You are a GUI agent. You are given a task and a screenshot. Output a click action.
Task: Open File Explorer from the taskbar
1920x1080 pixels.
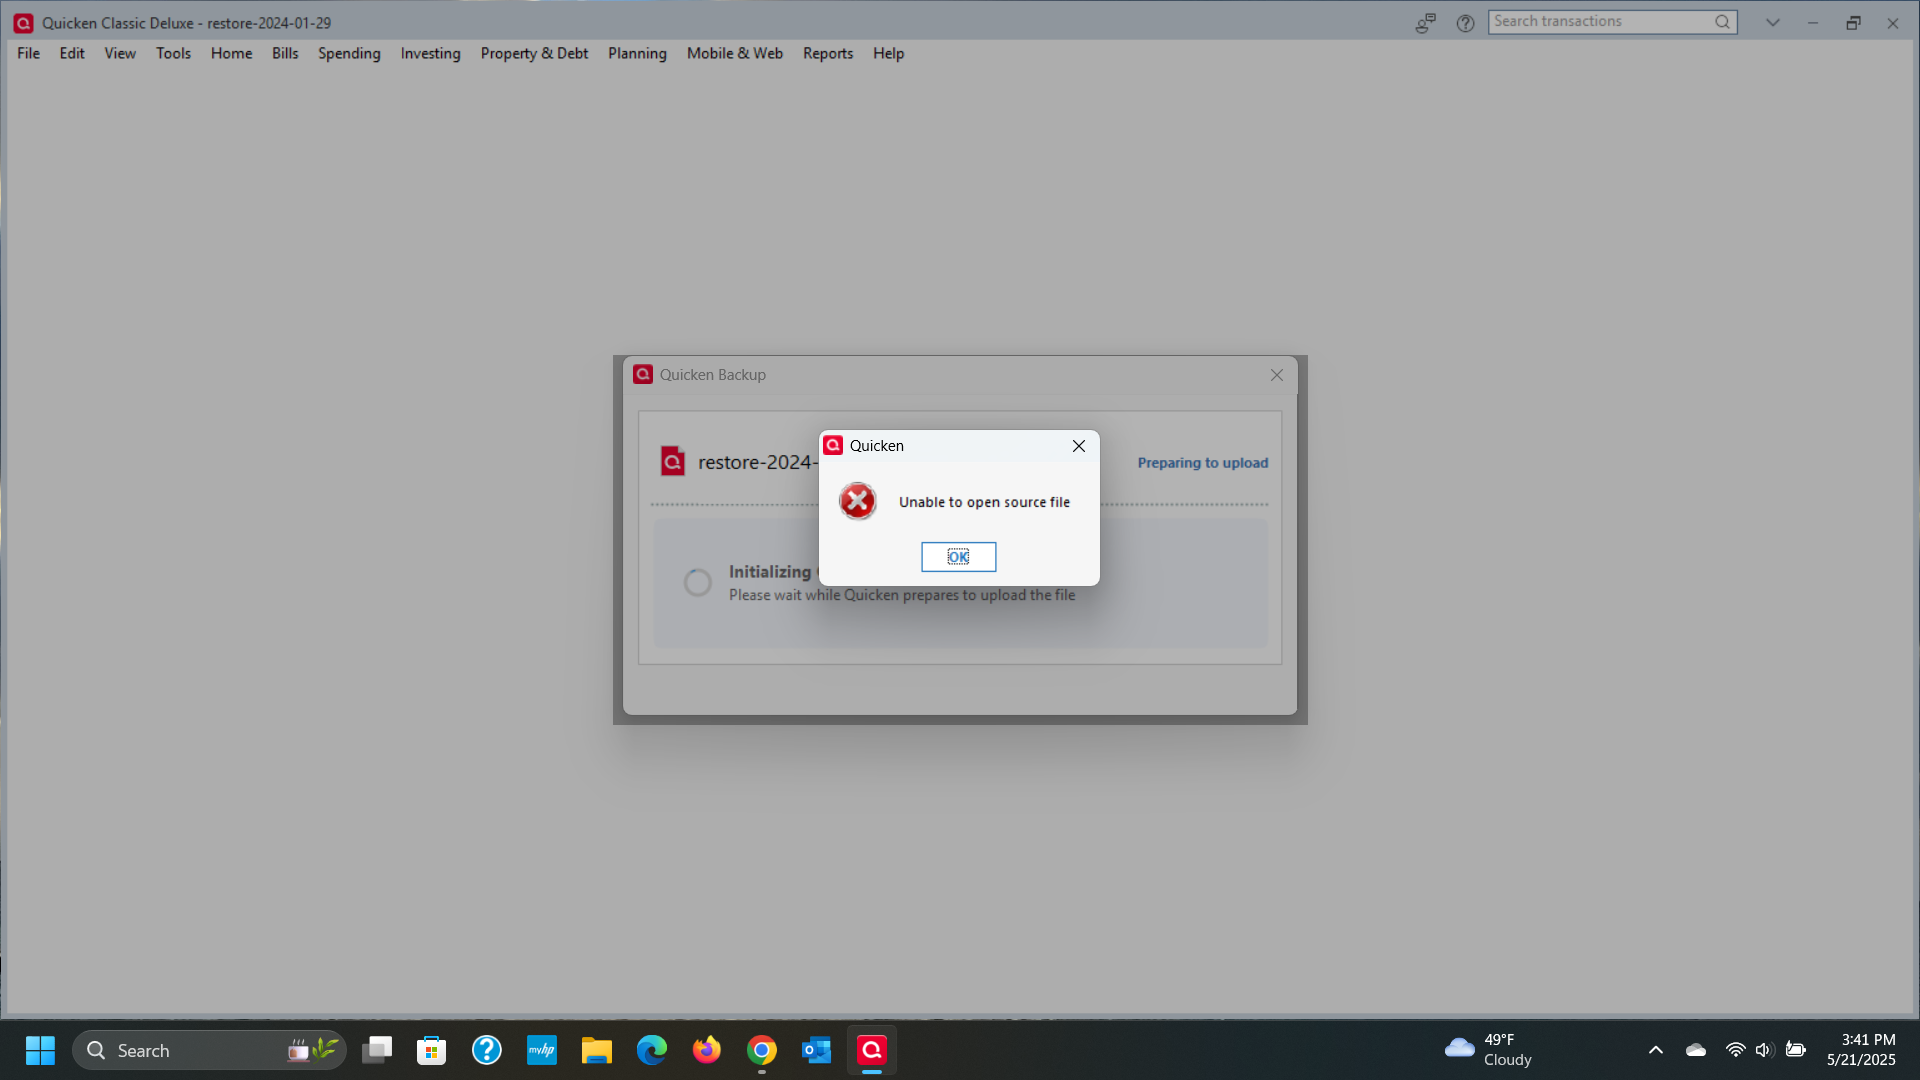coord(597,1050)
